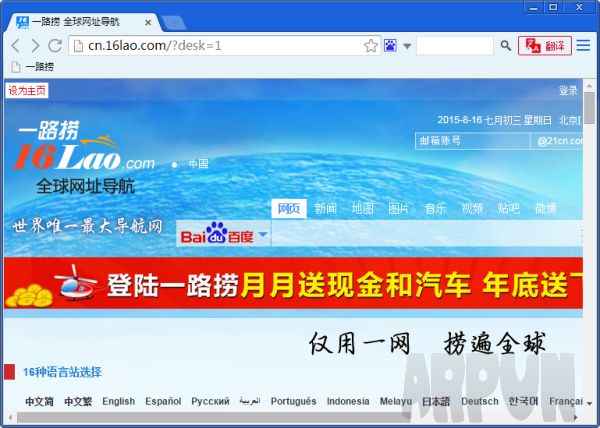
Task: Switch to the 视频 search tab
Action: click(472, 208)
